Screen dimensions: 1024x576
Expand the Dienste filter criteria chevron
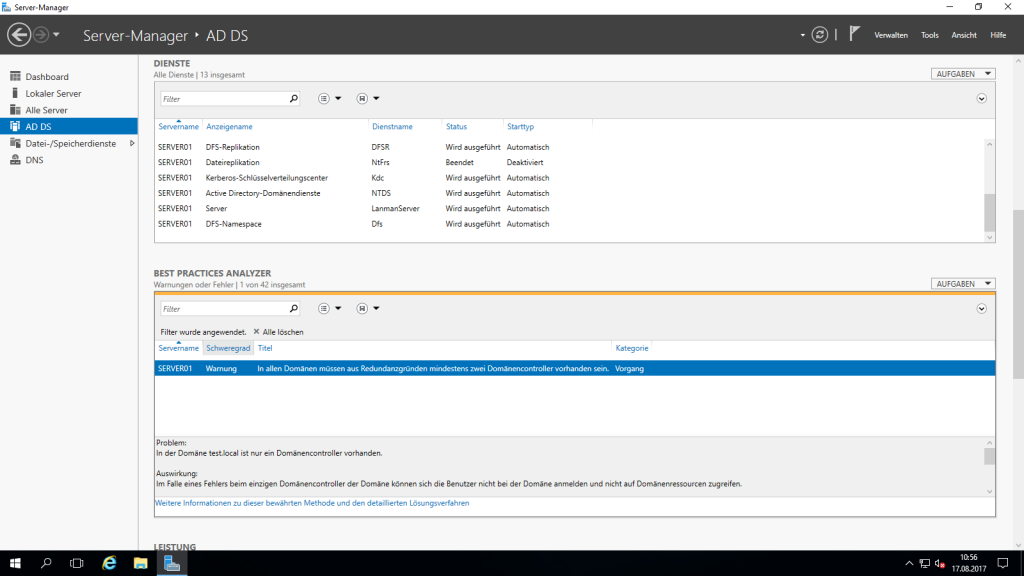tap(982, 99)
